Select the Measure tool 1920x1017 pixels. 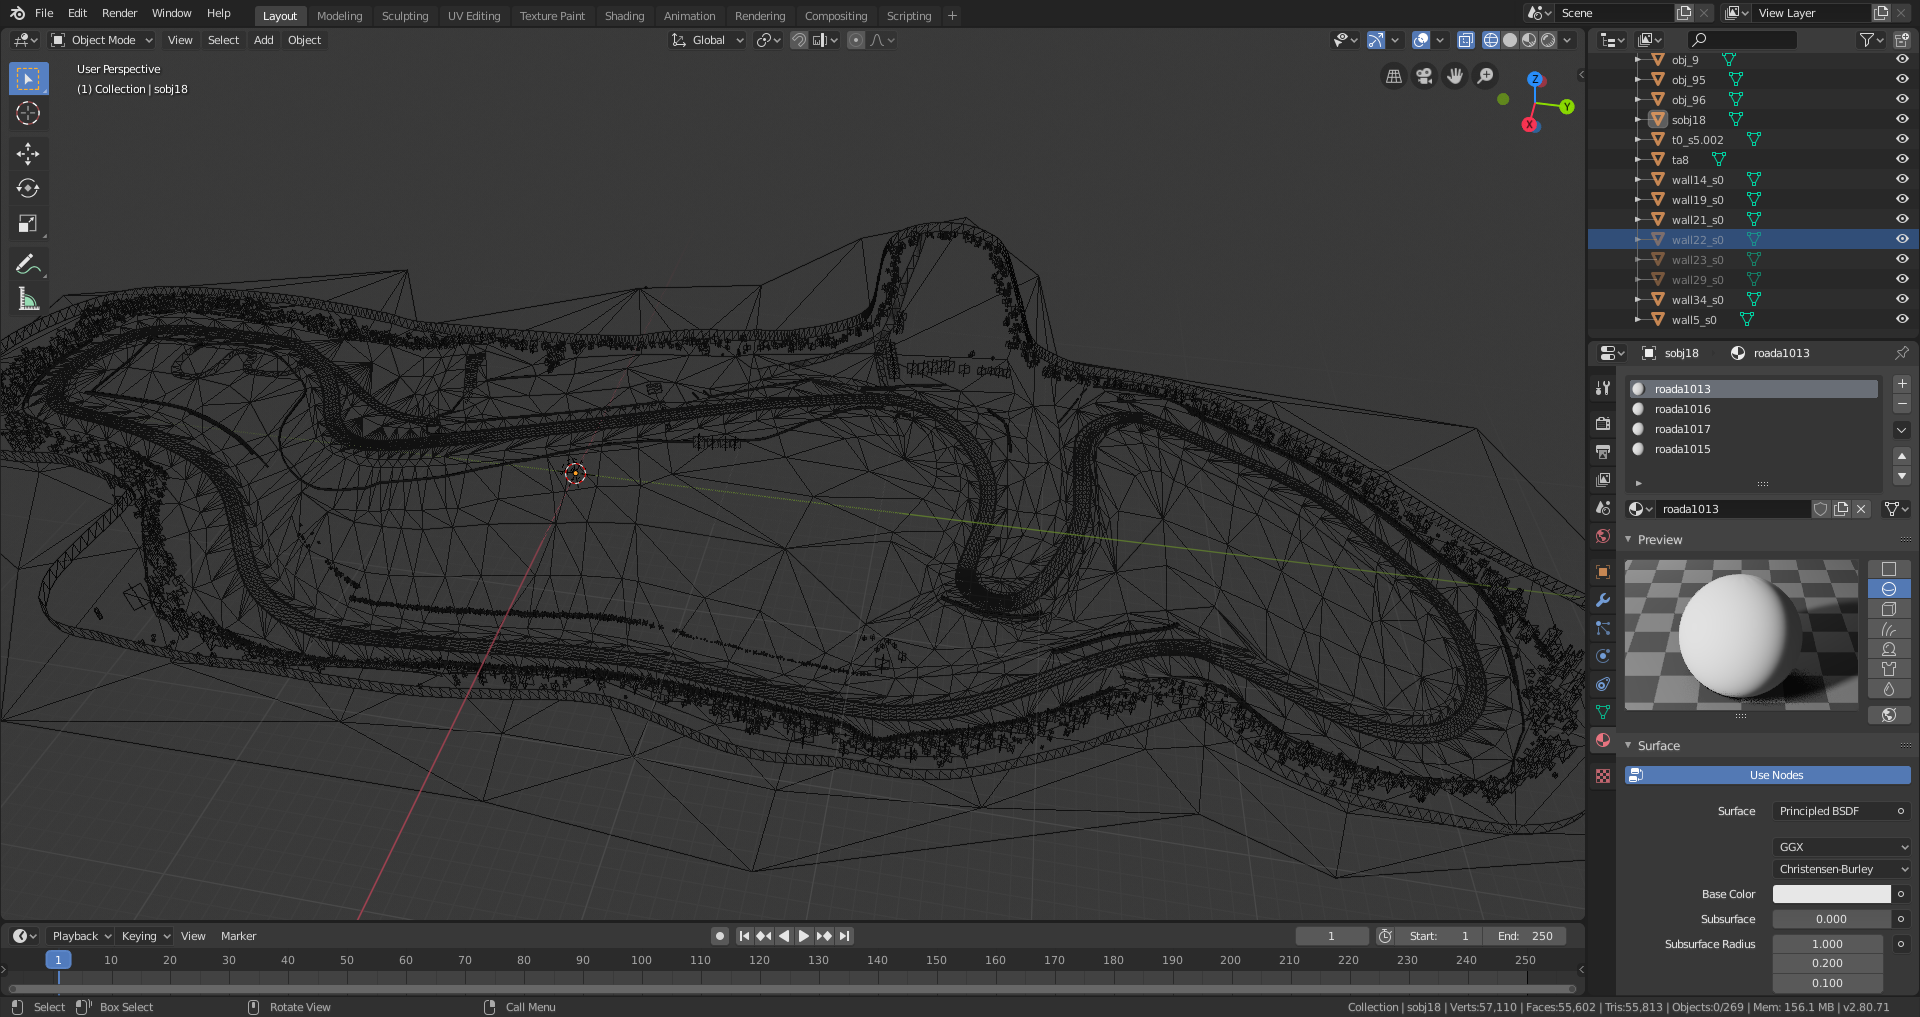[x=28, y=299]
